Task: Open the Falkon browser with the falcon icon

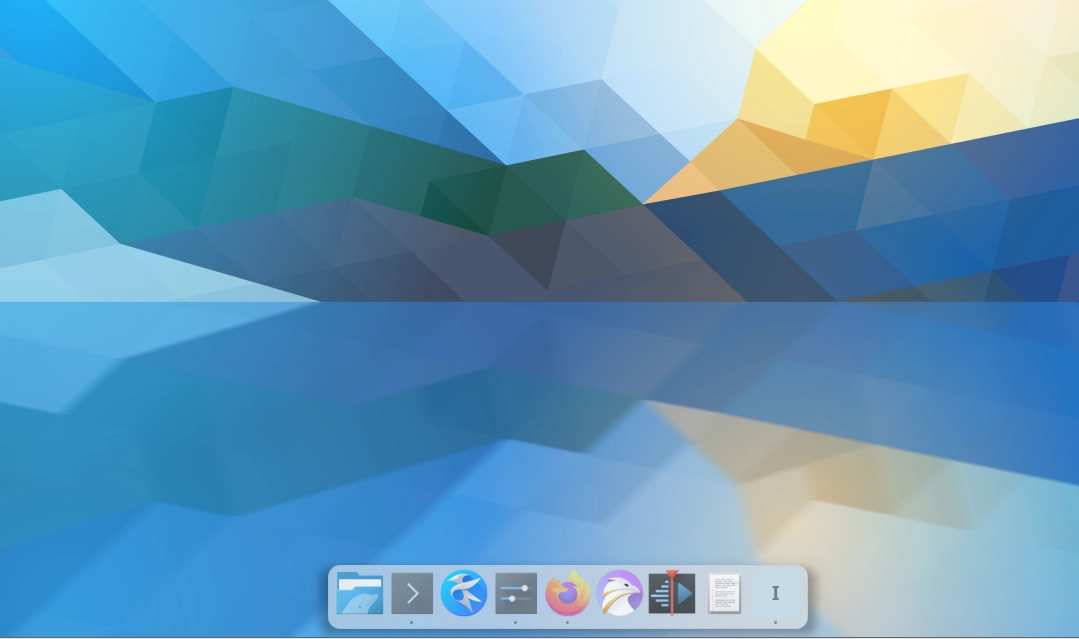Action: (620, 594)
